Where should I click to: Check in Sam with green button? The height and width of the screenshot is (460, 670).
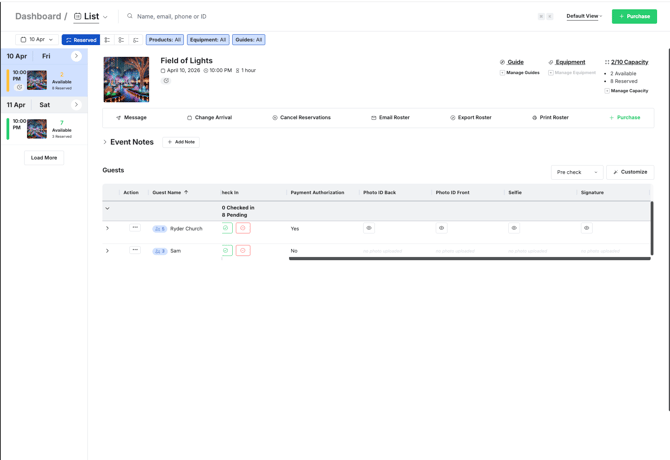coord(227,250)
